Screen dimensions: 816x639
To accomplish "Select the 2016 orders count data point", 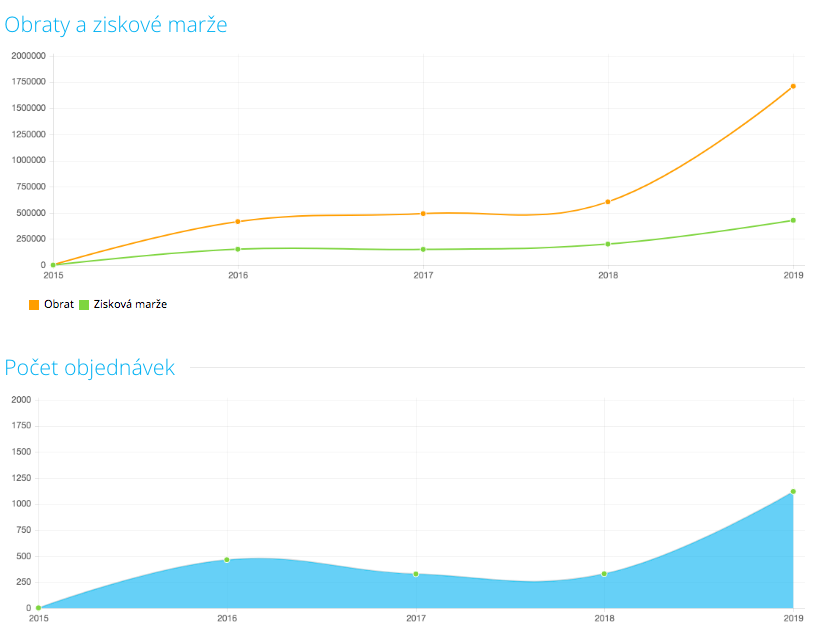I will pyautogui.click(x=227, y=560).
